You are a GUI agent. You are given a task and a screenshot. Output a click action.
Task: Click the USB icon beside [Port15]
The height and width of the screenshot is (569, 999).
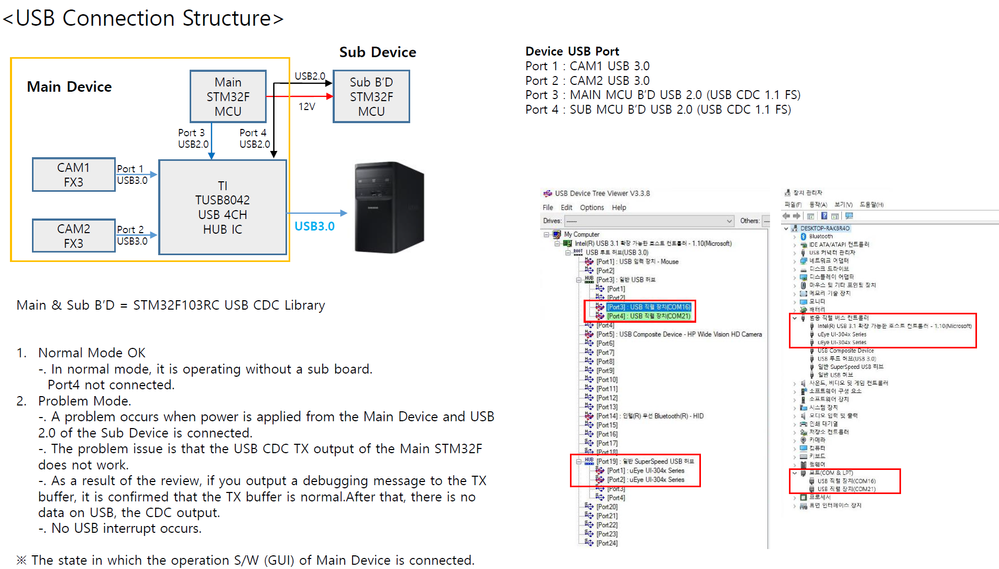coord(589,425)
